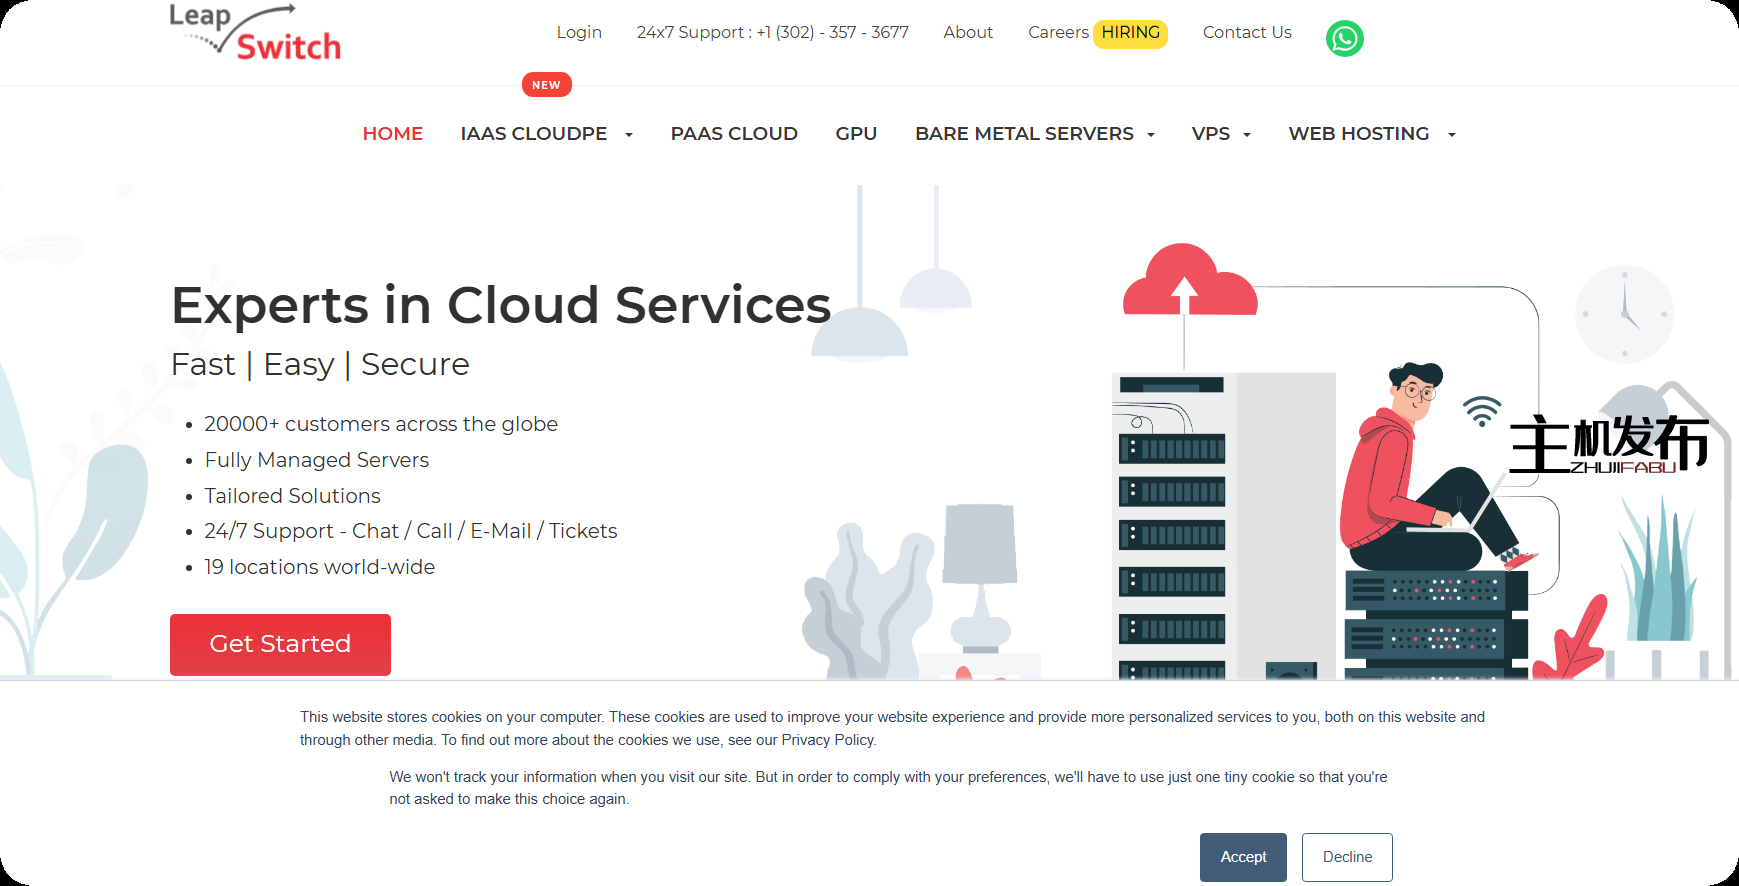Visit the About page link
The image size is (1739, 886).
point(968,33)
